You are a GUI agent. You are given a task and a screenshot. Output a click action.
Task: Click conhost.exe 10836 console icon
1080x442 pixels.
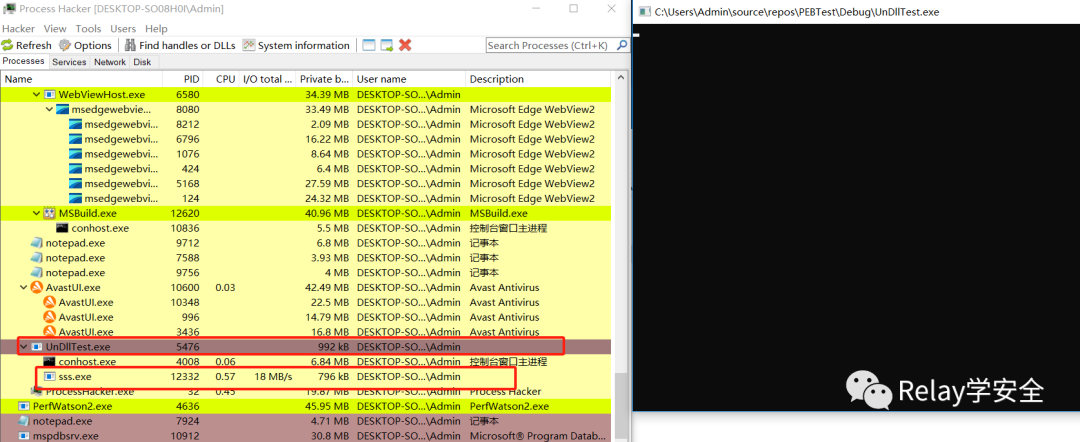(x=63, y=229)
